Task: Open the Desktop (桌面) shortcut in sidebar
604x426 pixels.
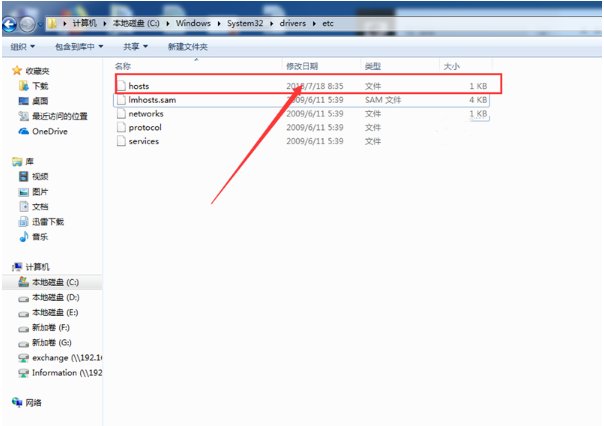Action: (39, 102)
